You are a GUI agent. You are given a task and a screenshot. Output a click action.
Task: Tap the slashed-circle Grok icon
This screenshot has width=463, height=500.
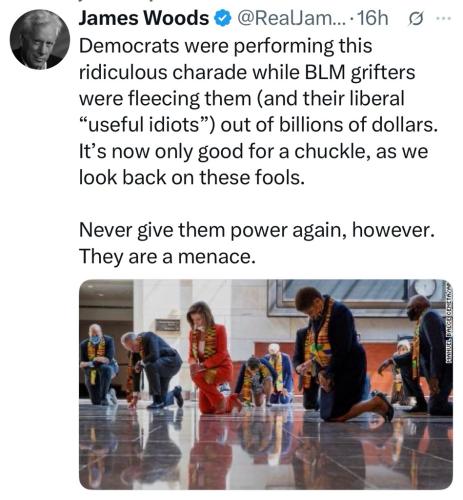coord(416,19)
